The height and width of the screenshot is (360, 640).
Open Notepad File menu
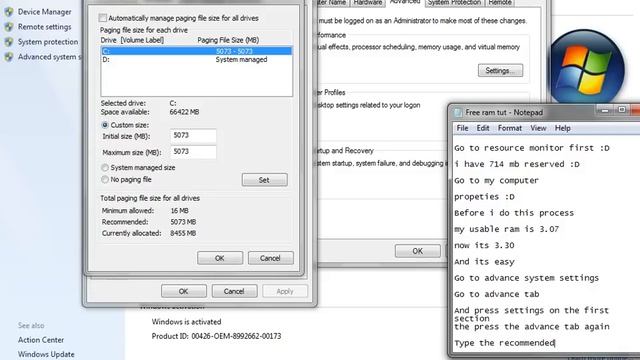tap(462, 128)
